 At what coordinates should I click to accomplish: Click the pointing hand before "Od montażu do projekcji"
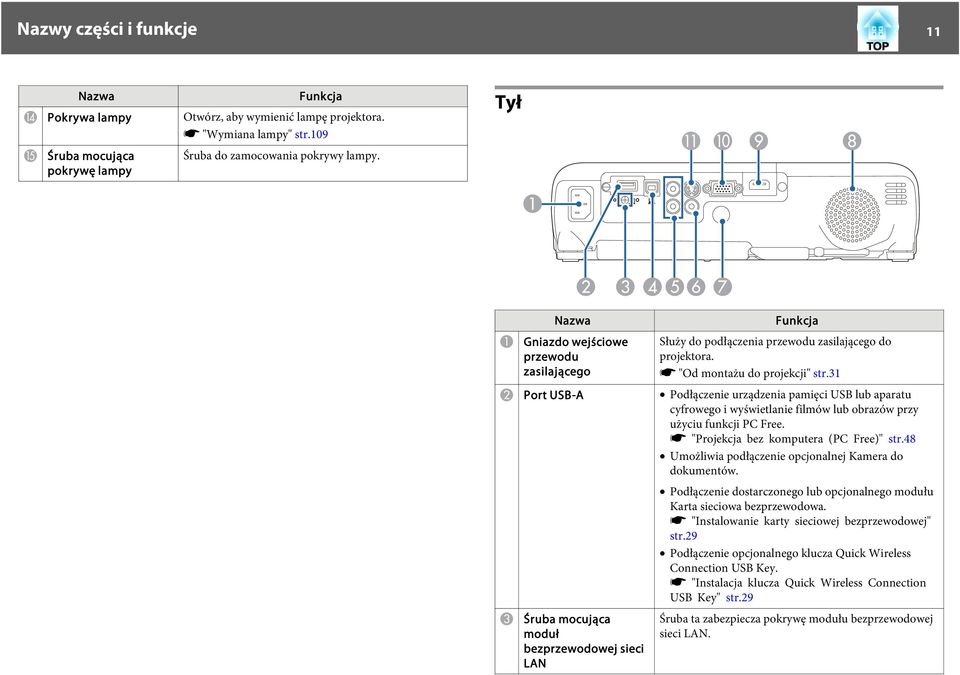(x=667, y=372)
